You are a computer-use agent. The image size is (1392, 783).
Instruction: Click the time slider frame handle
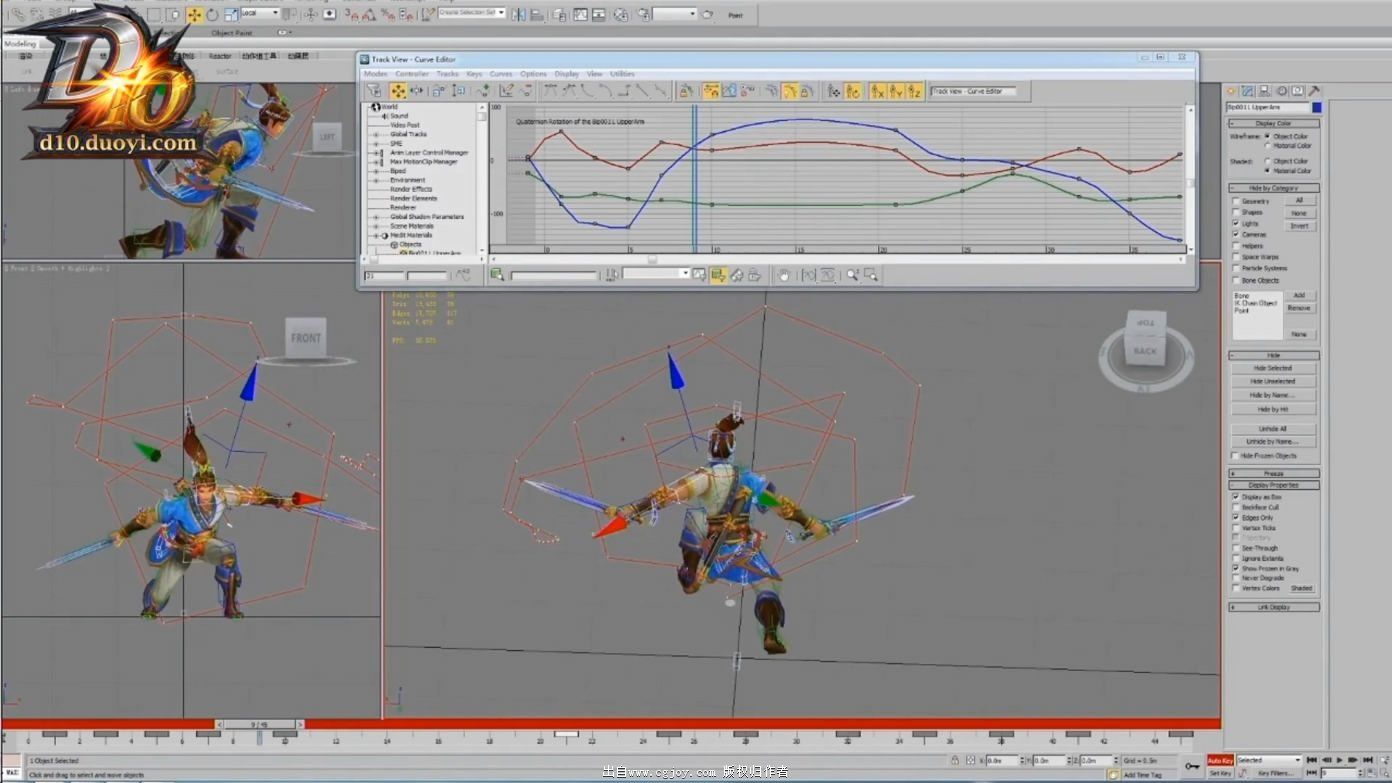click(259, 724)
